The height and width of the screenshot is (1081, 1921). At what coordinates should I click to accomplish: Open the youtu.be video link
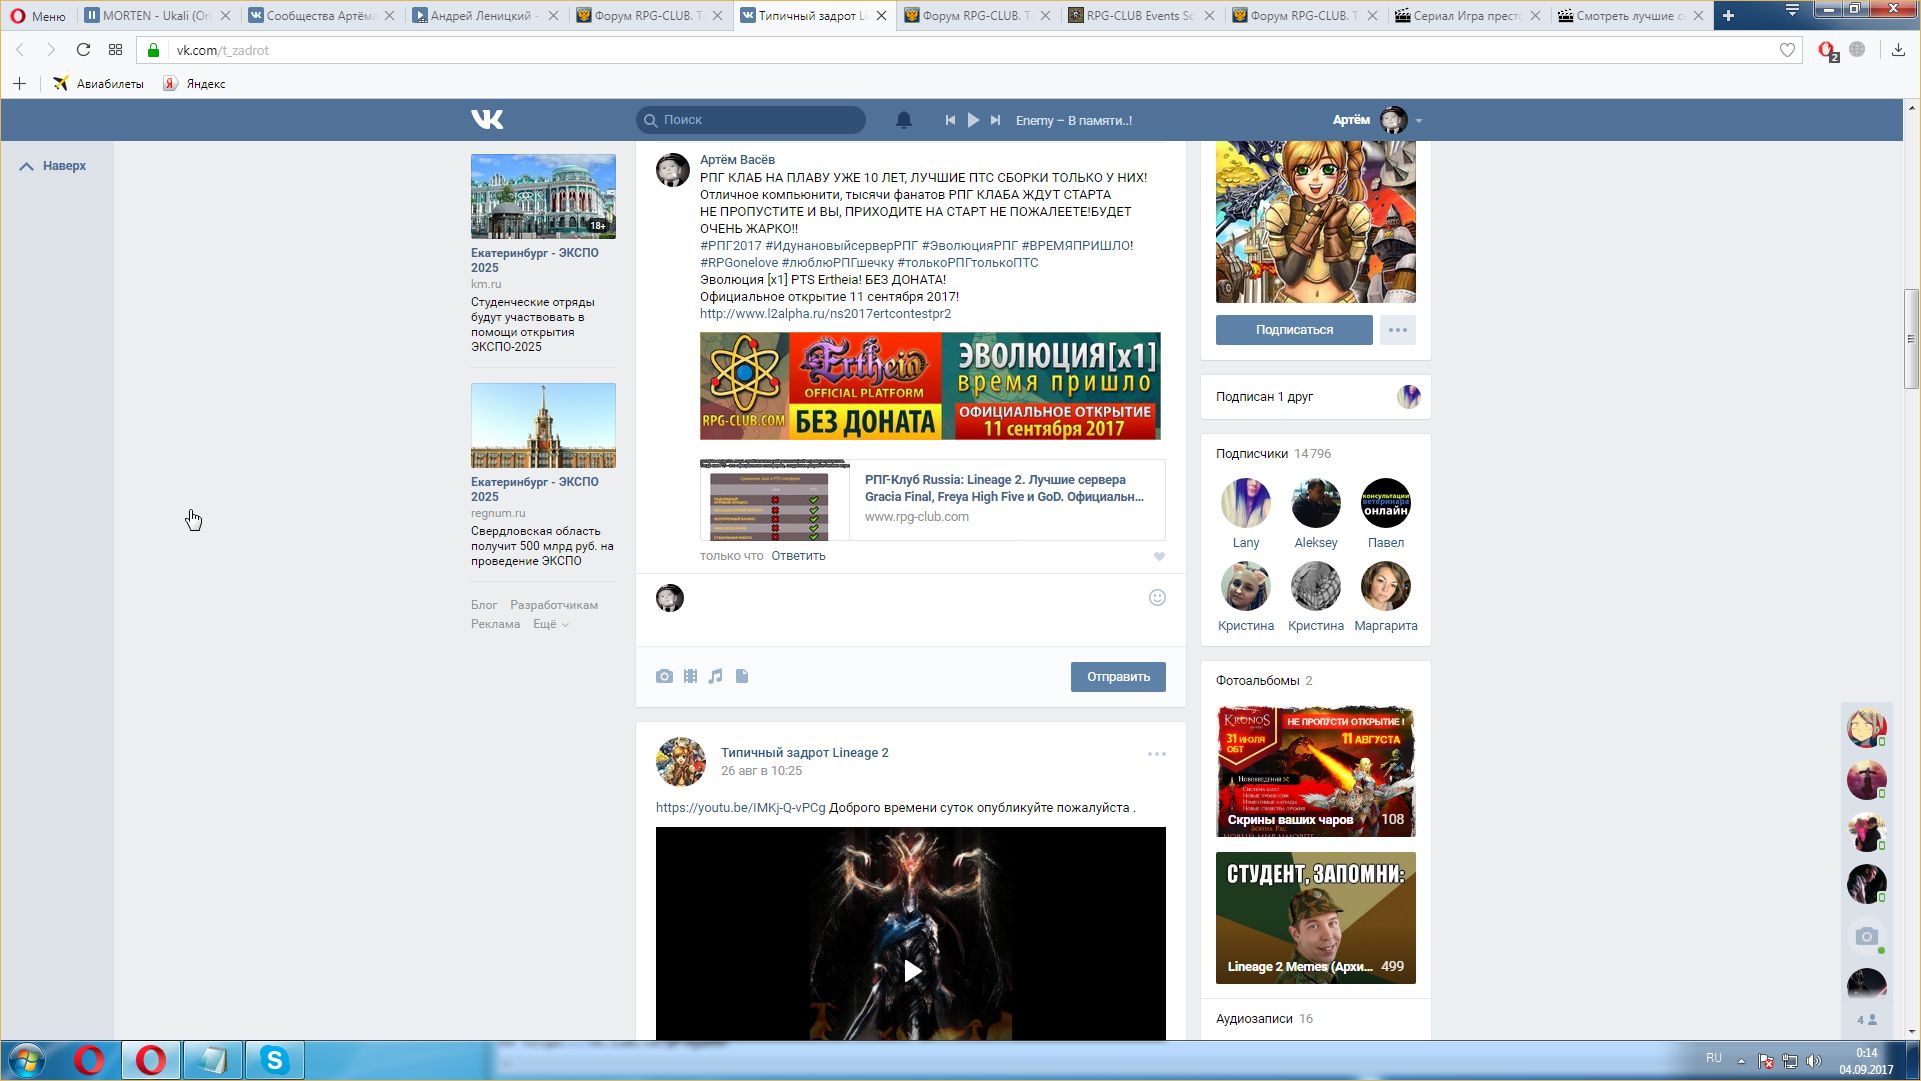pyautogui.click(x=741, y=808)
